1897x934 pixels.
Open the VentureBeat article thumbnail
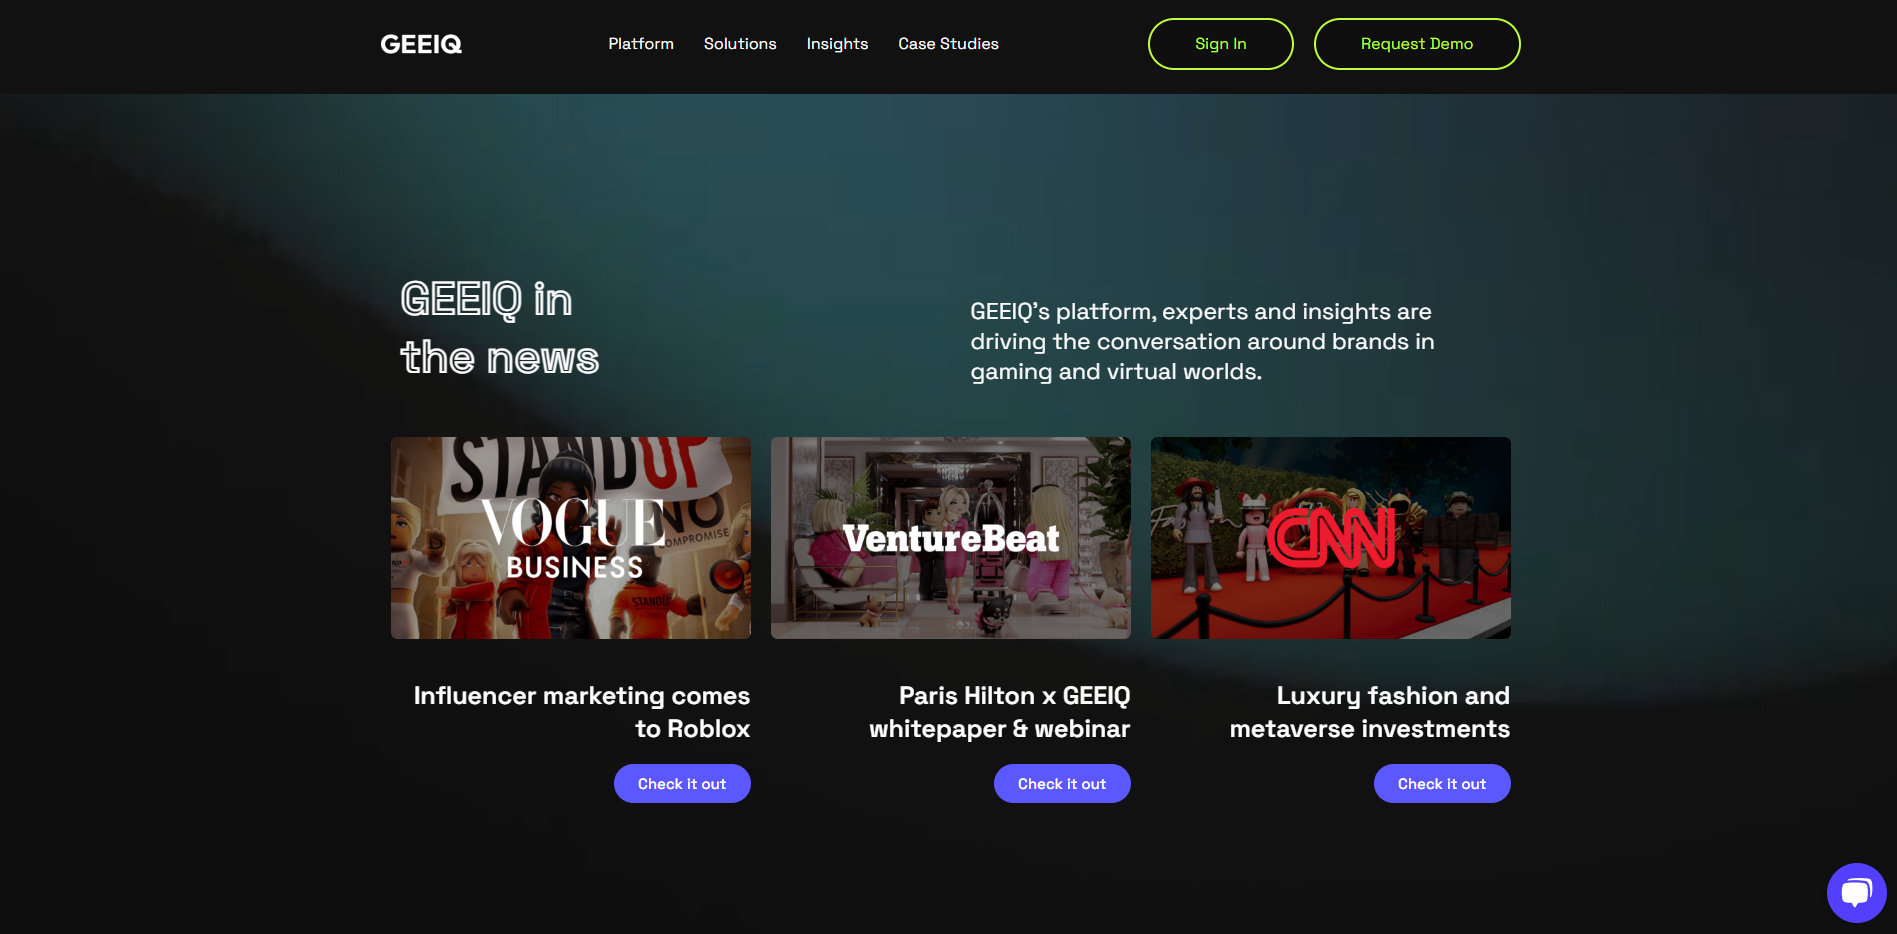pos(951,538)
